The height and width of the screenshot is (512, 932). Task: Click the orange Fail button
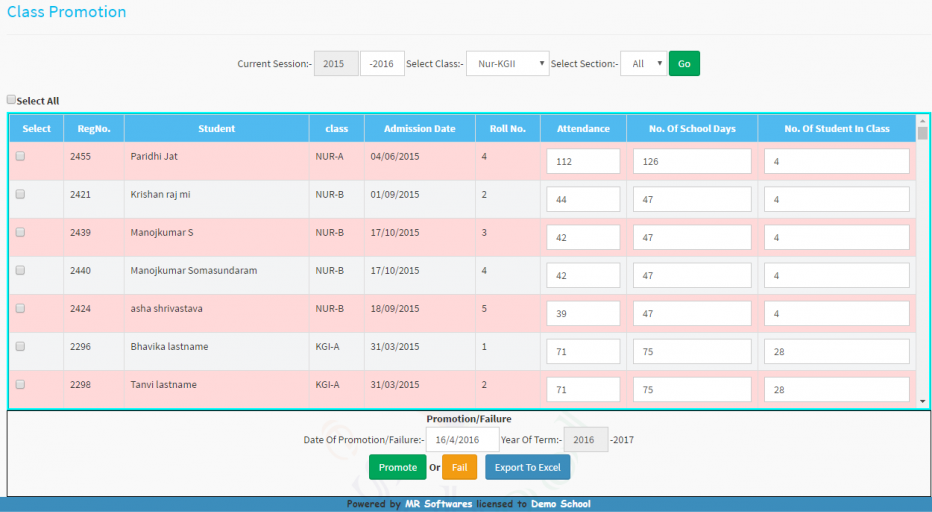coord(459,467)
